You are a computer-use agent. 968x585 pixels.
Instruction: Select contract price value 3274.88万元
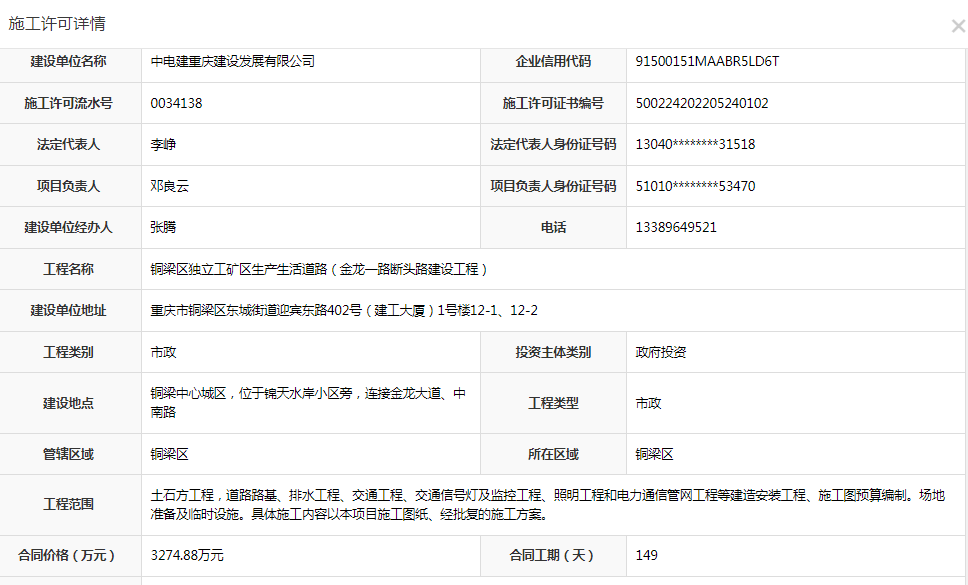pyautogui.click(x=187, y=555)
